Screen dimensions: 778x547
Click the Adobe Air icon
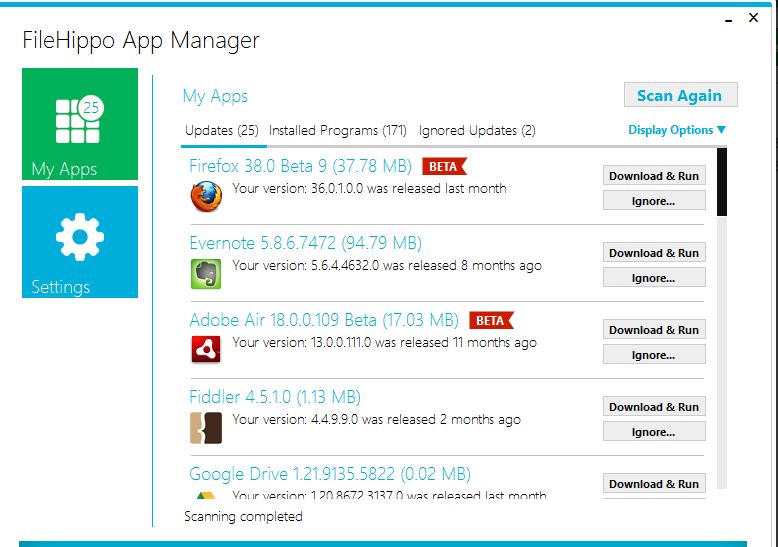pos(206,350)
